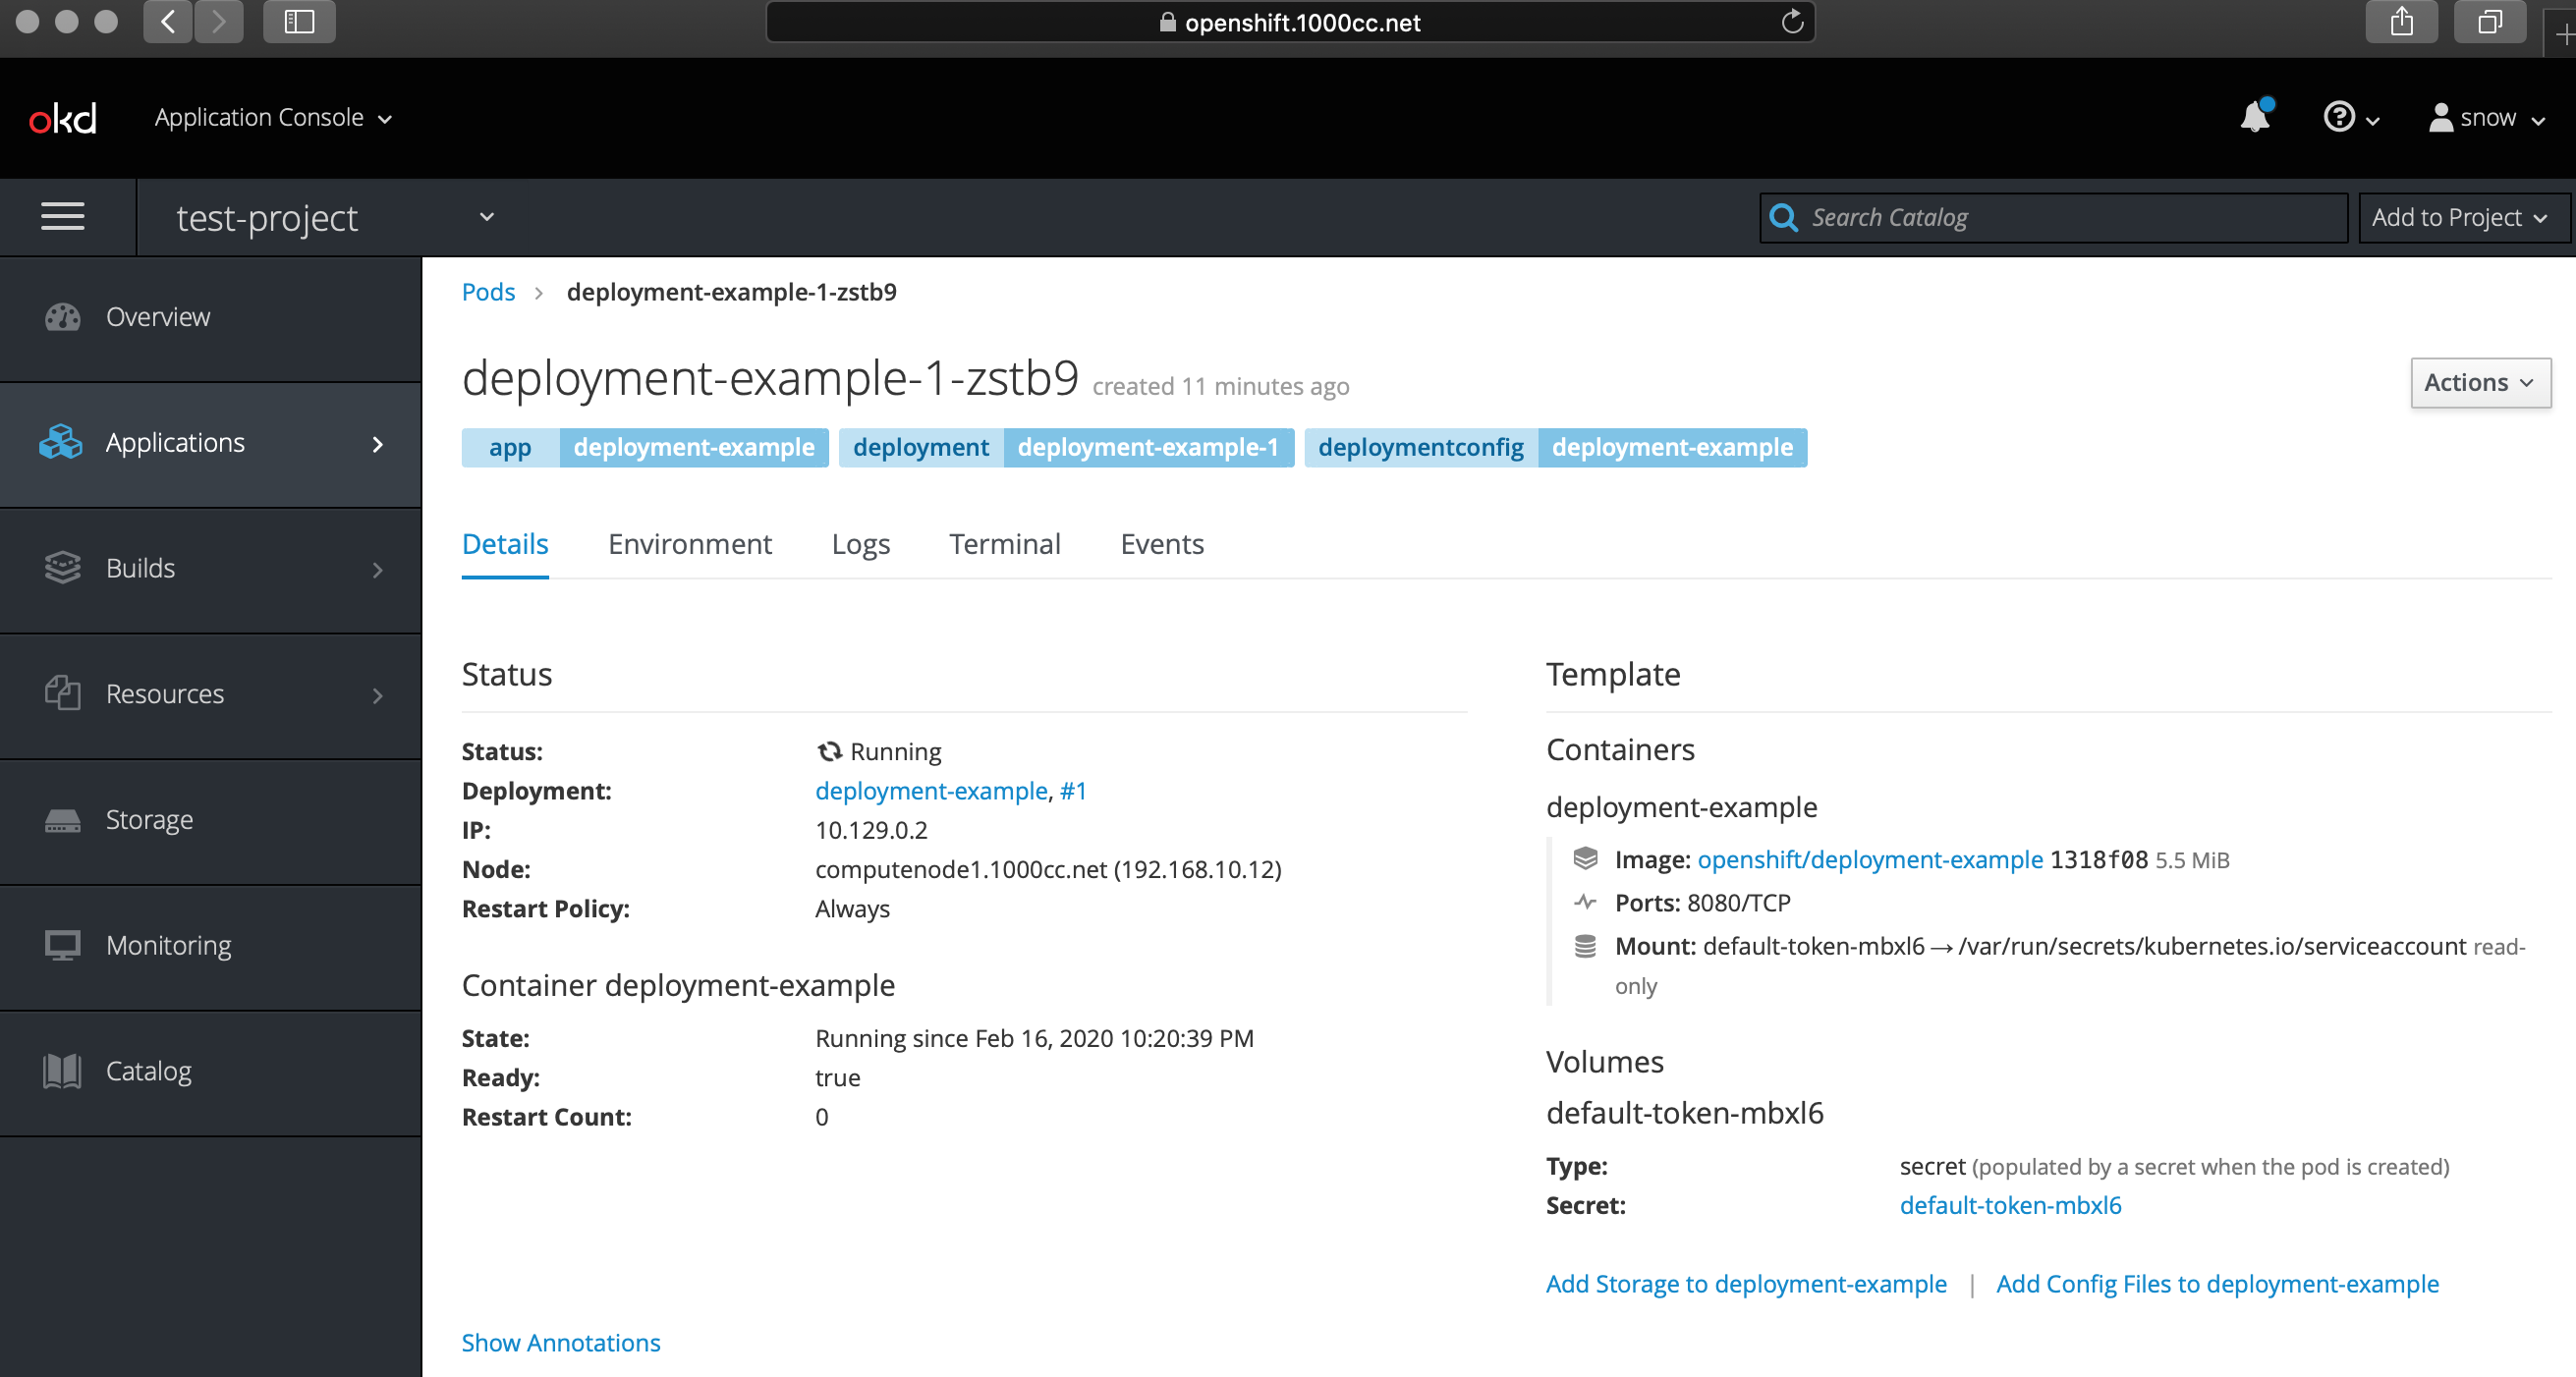Click the Image layers icon
Image resolution: width=2576 pixels, height=1377 pixels.
point(1585,858)
